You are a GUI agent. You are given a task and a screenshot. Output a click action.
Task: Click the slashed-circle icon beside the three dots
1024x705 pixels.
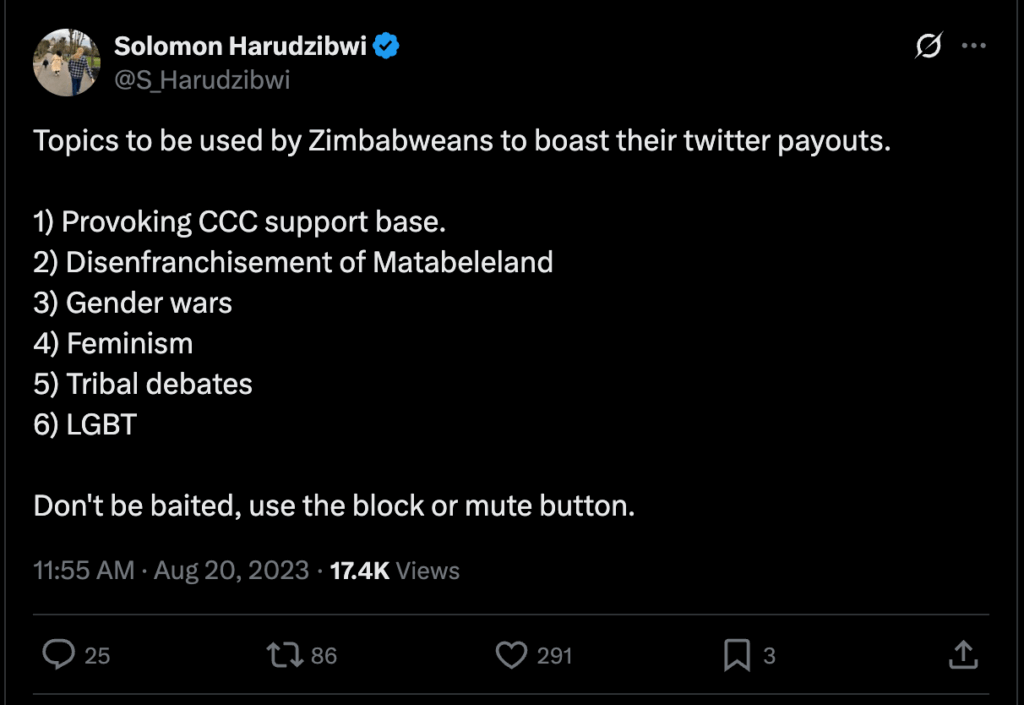coord(929,47)
